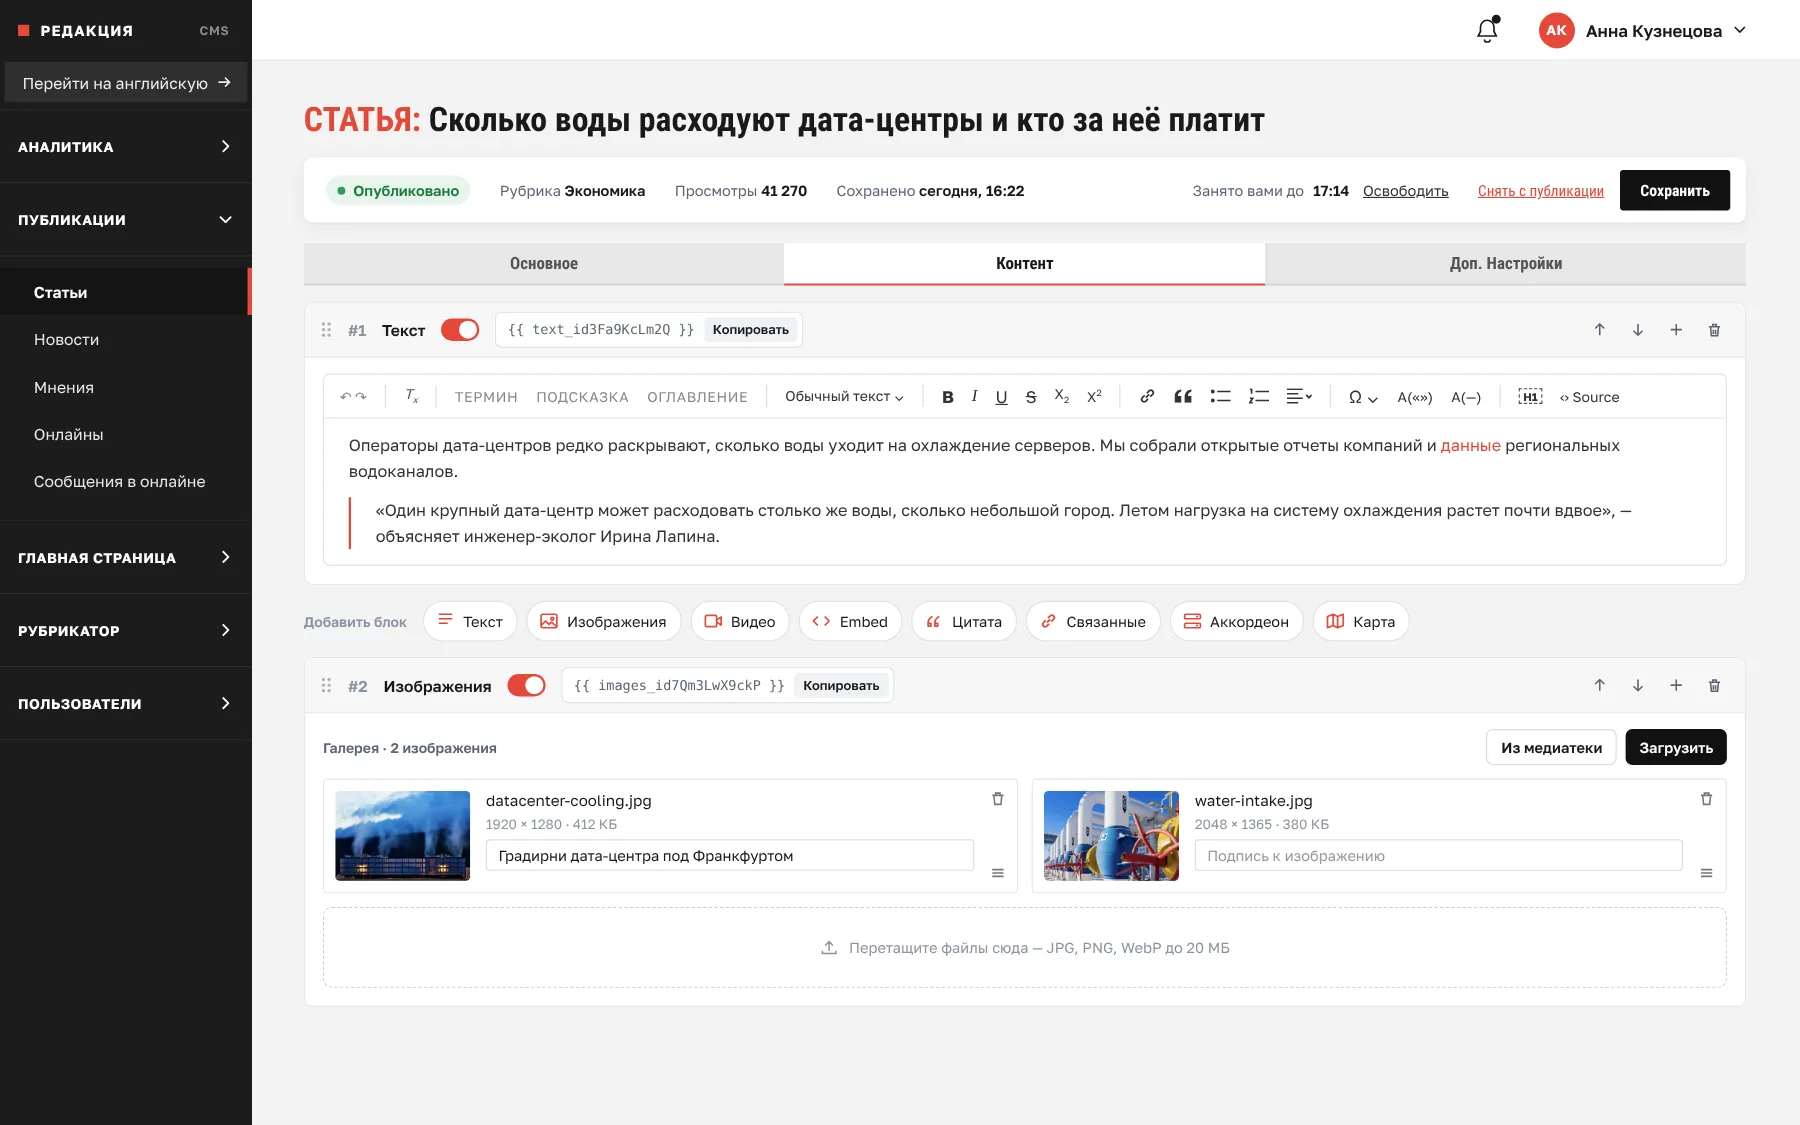1800x1125 pixels.
Task: Delete datacenter-cooling.jpg image
Action: (x=997, y=799)
